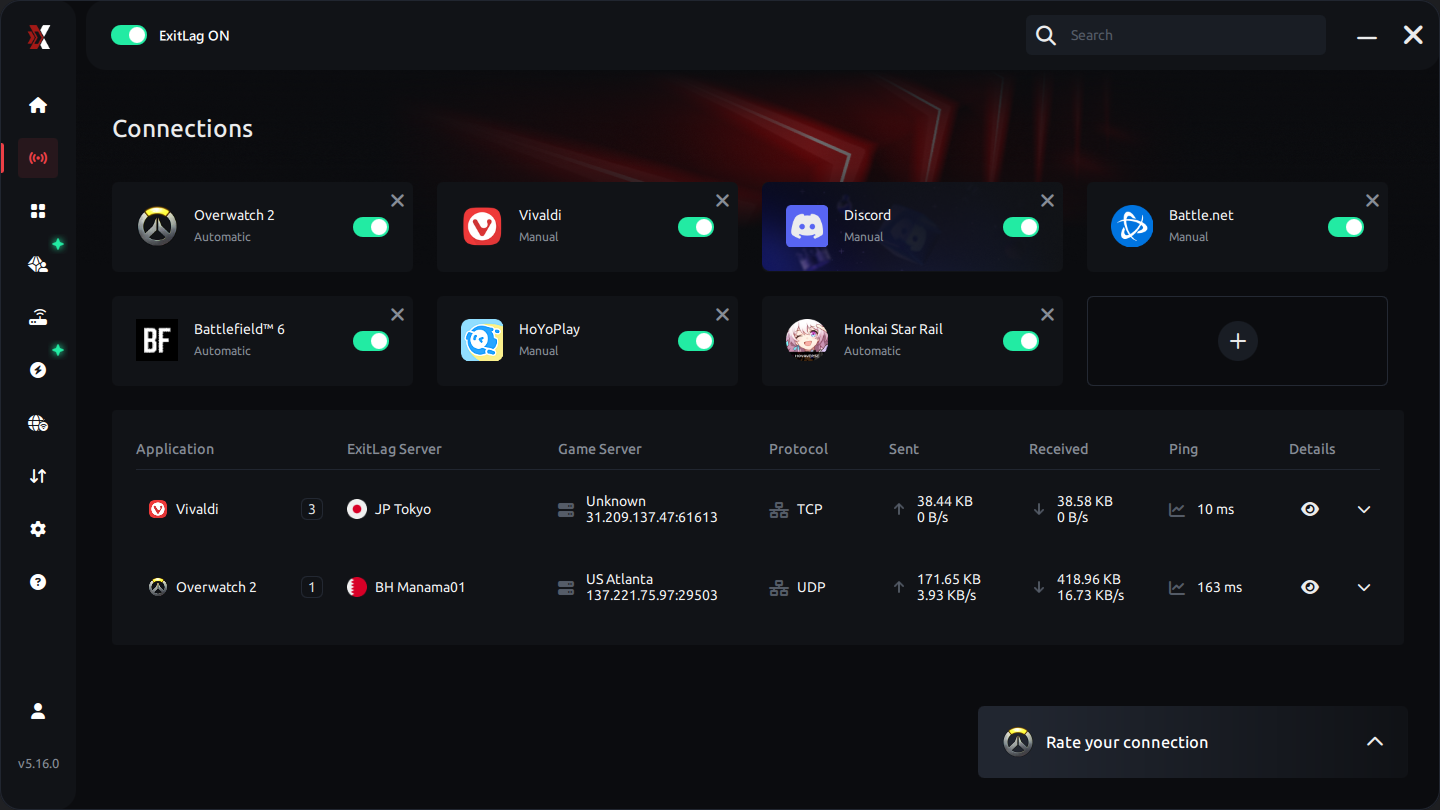
Task: Click the lightning bolt boost icon in sidebar
Action: 38,370
